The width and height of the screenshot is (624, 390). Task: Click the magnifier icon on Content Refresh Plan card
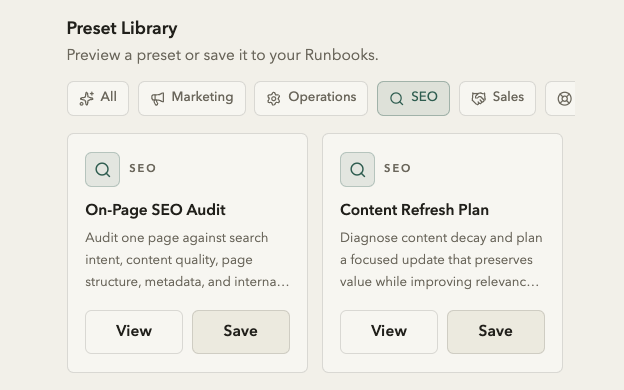[x=357, y=170]
